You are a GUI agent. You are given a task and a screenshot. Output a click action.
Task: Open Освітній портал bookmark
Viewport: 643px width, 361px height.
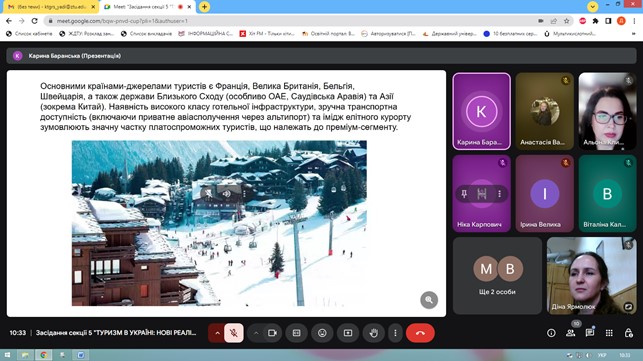pyautogui.click(x=328, y=34)
